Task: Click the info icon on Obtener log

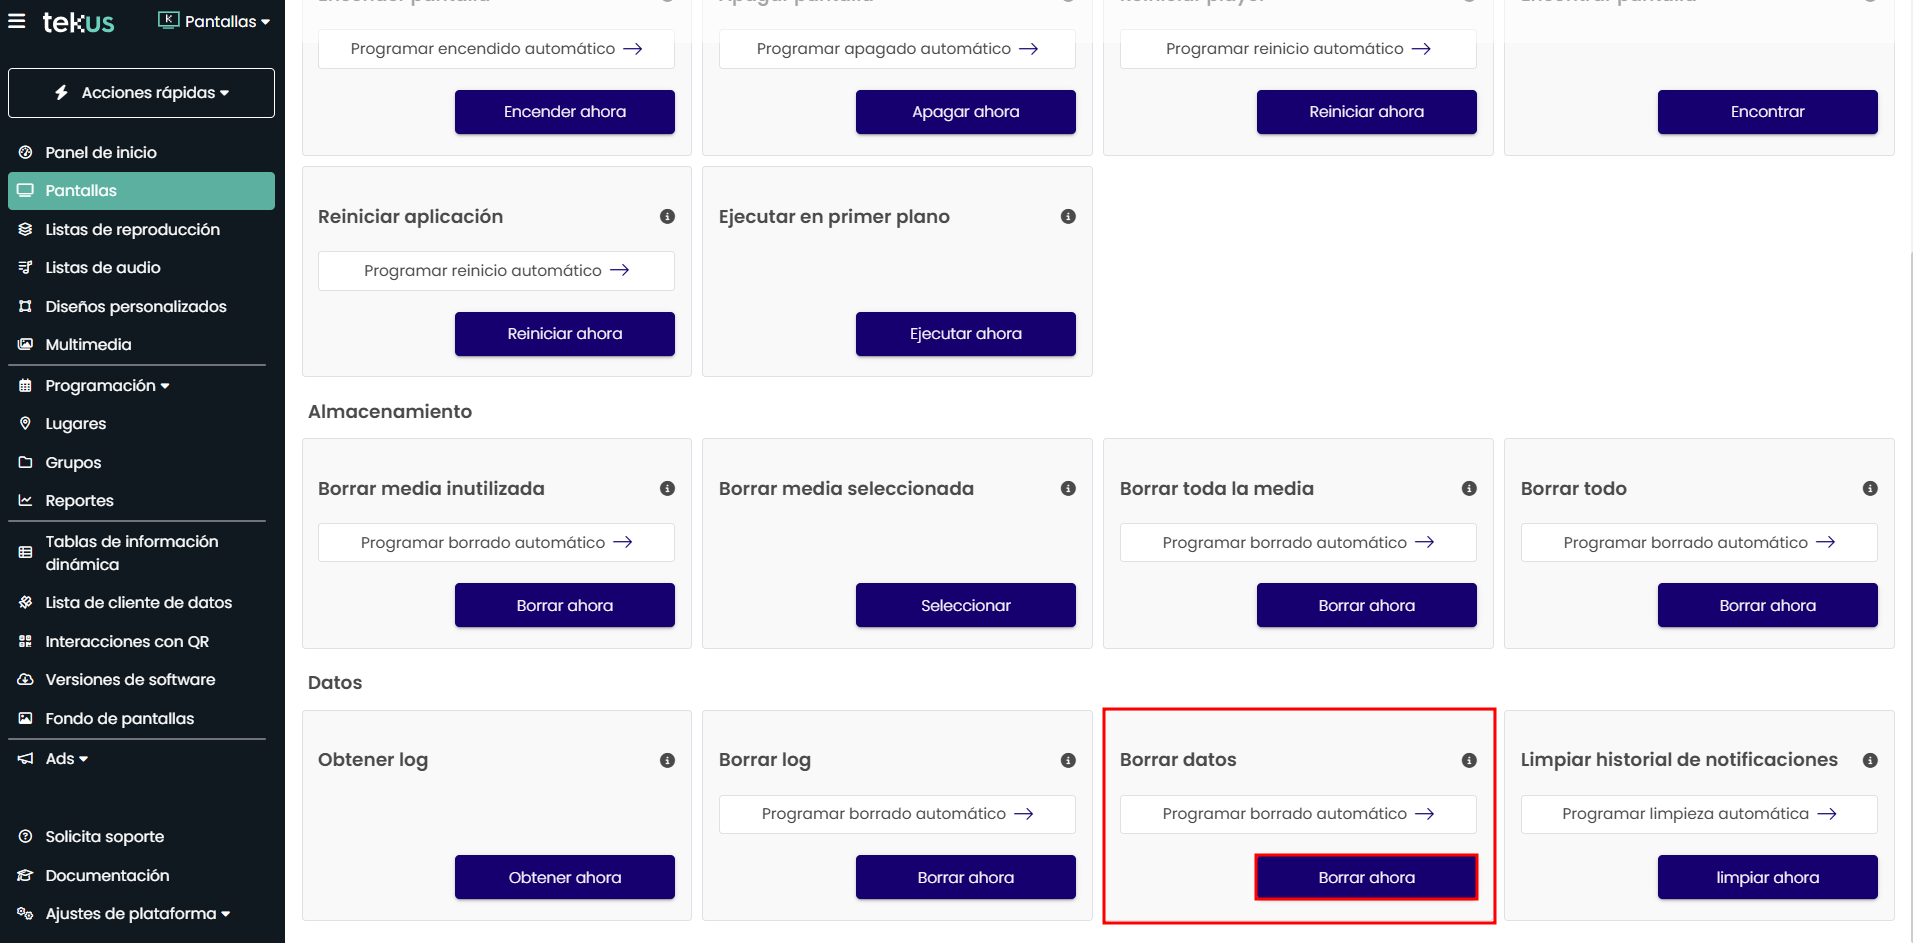Action: pos(667,760)
